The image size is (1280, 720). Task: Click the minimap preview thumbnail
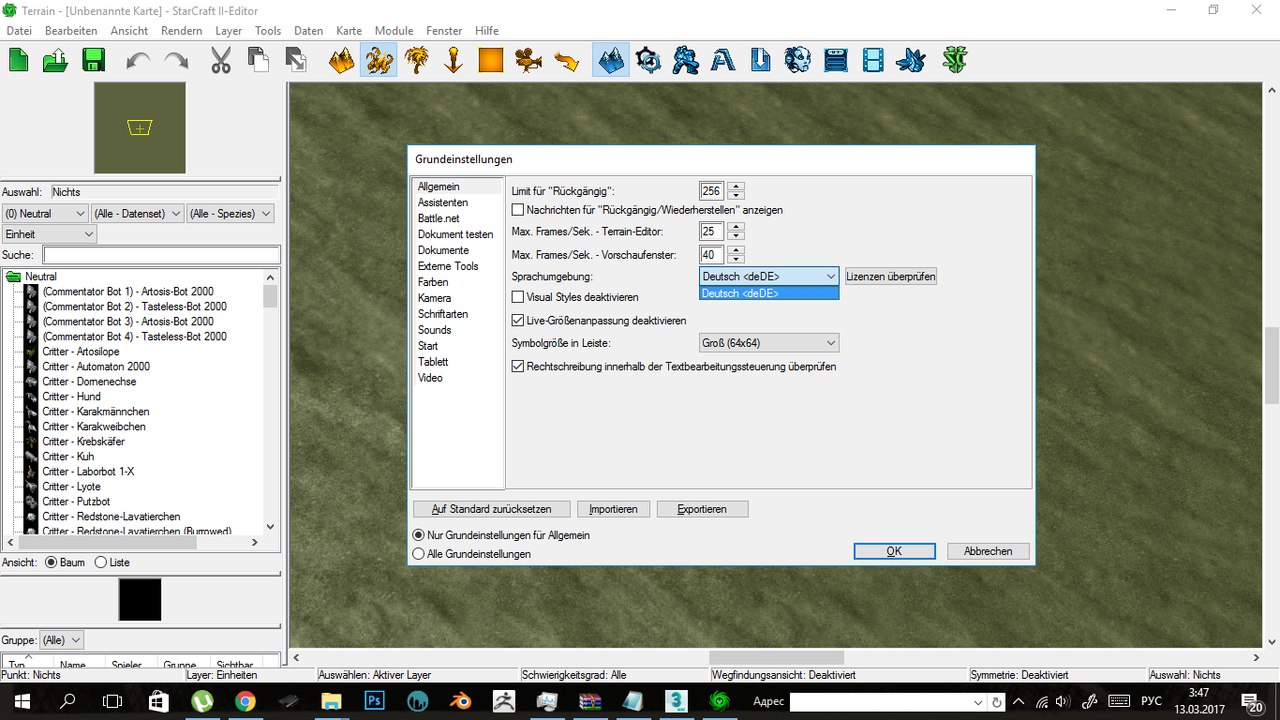click(x=139, y=127)
